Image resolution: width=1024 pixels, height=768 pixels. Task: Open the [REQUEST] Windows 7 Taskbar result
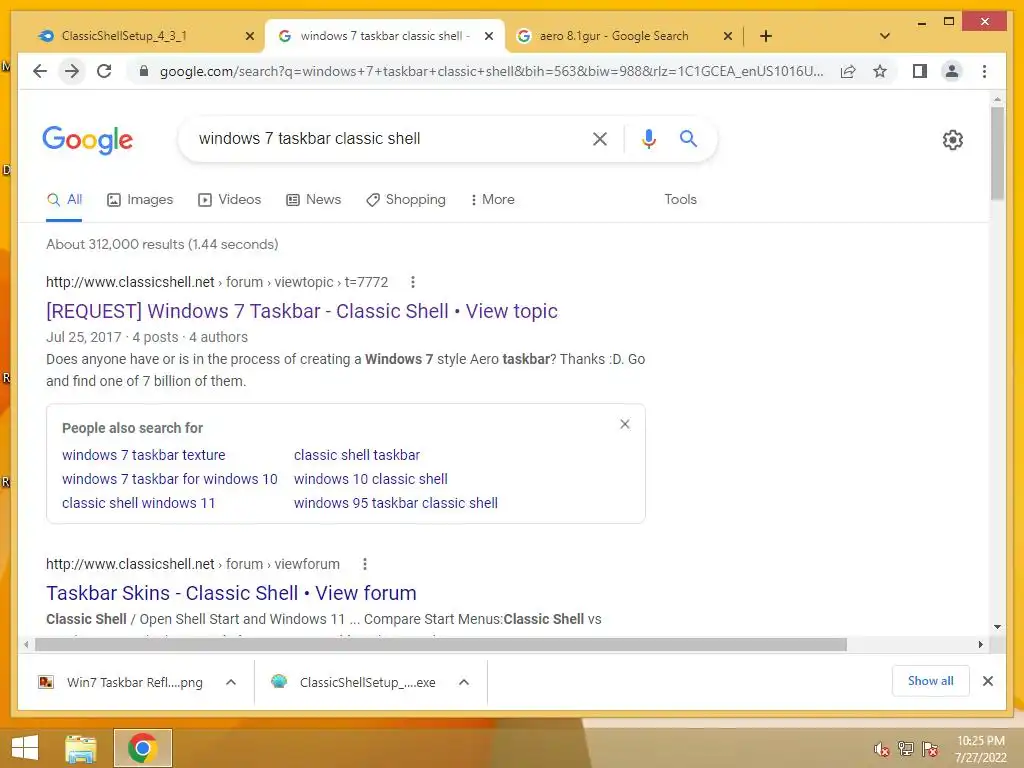tap(302, 311)
